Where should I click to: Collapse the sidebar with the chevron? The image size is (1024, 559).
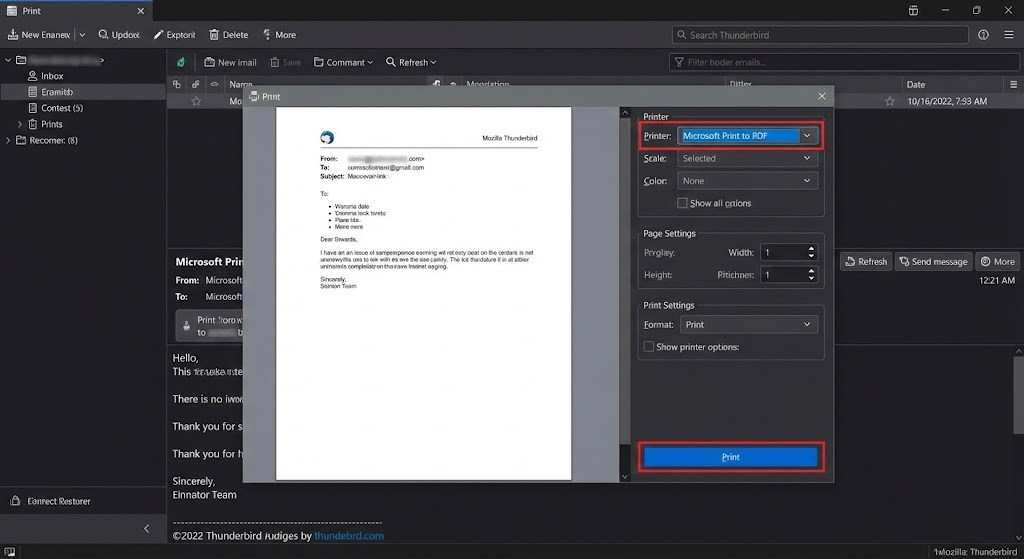[x=146, y=528]
